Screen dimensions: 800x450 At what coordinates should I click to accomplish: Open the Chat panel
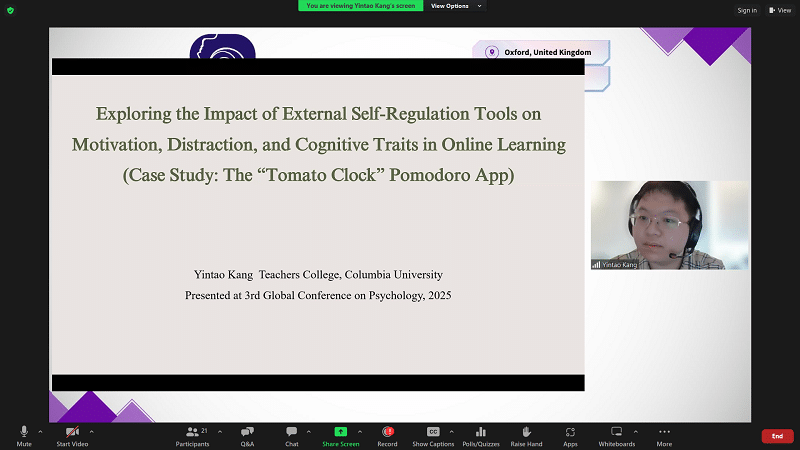[292, 434]
